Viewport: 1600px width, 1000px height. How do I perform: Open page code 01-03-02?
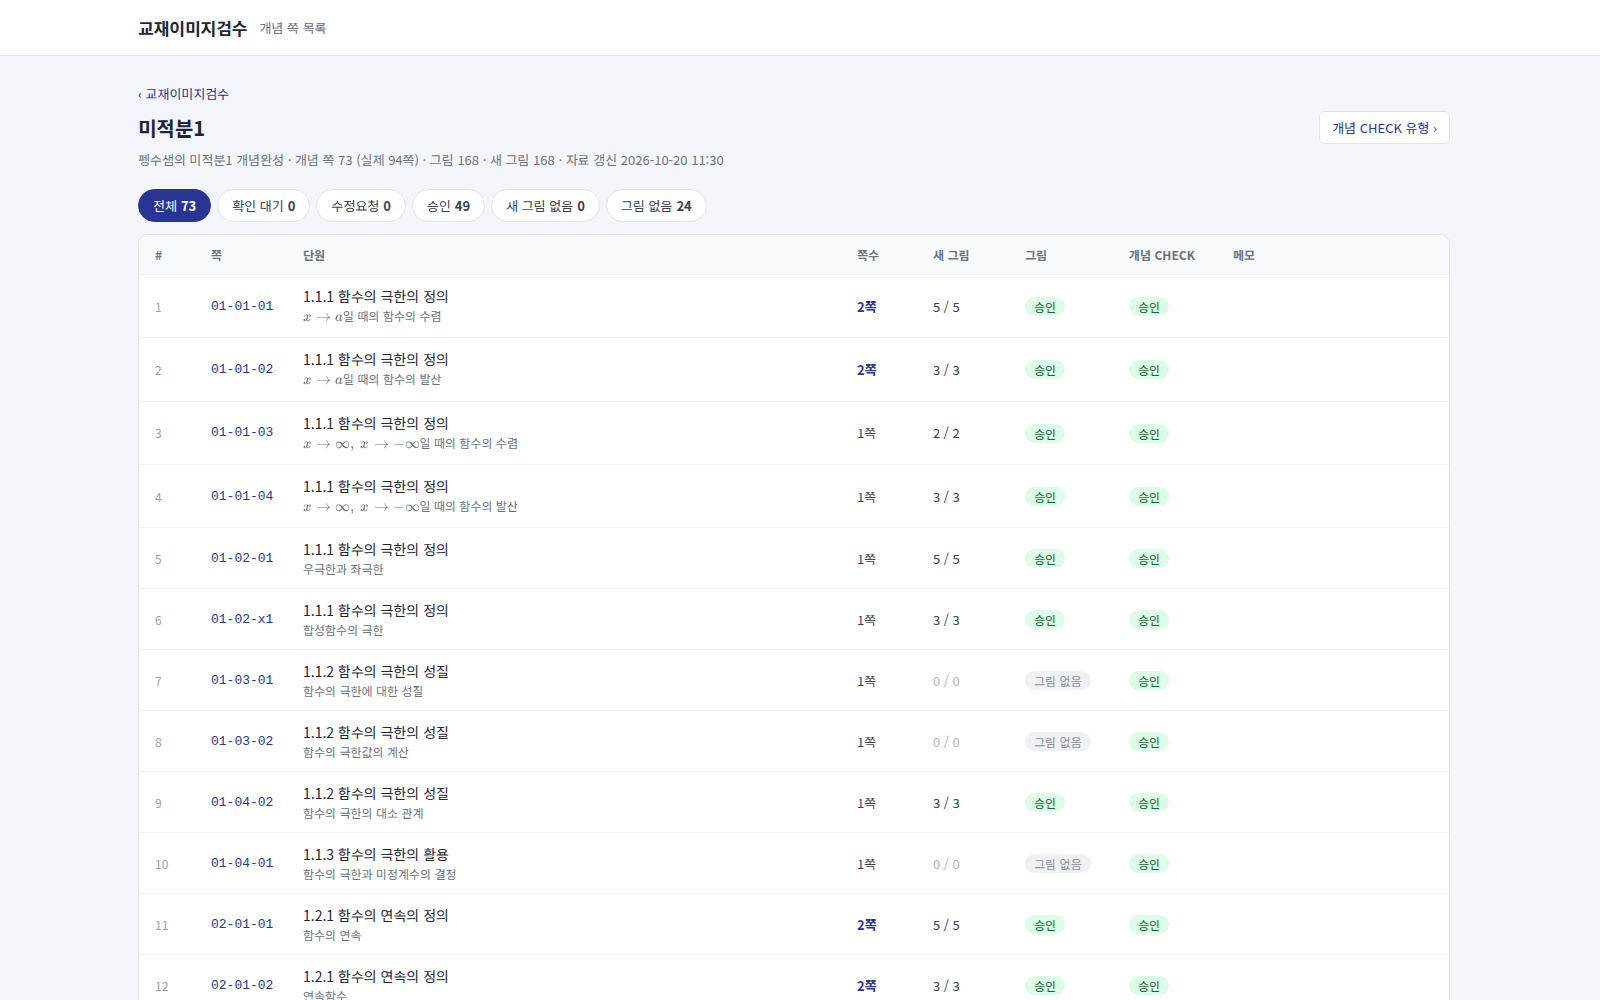point(242,741)
